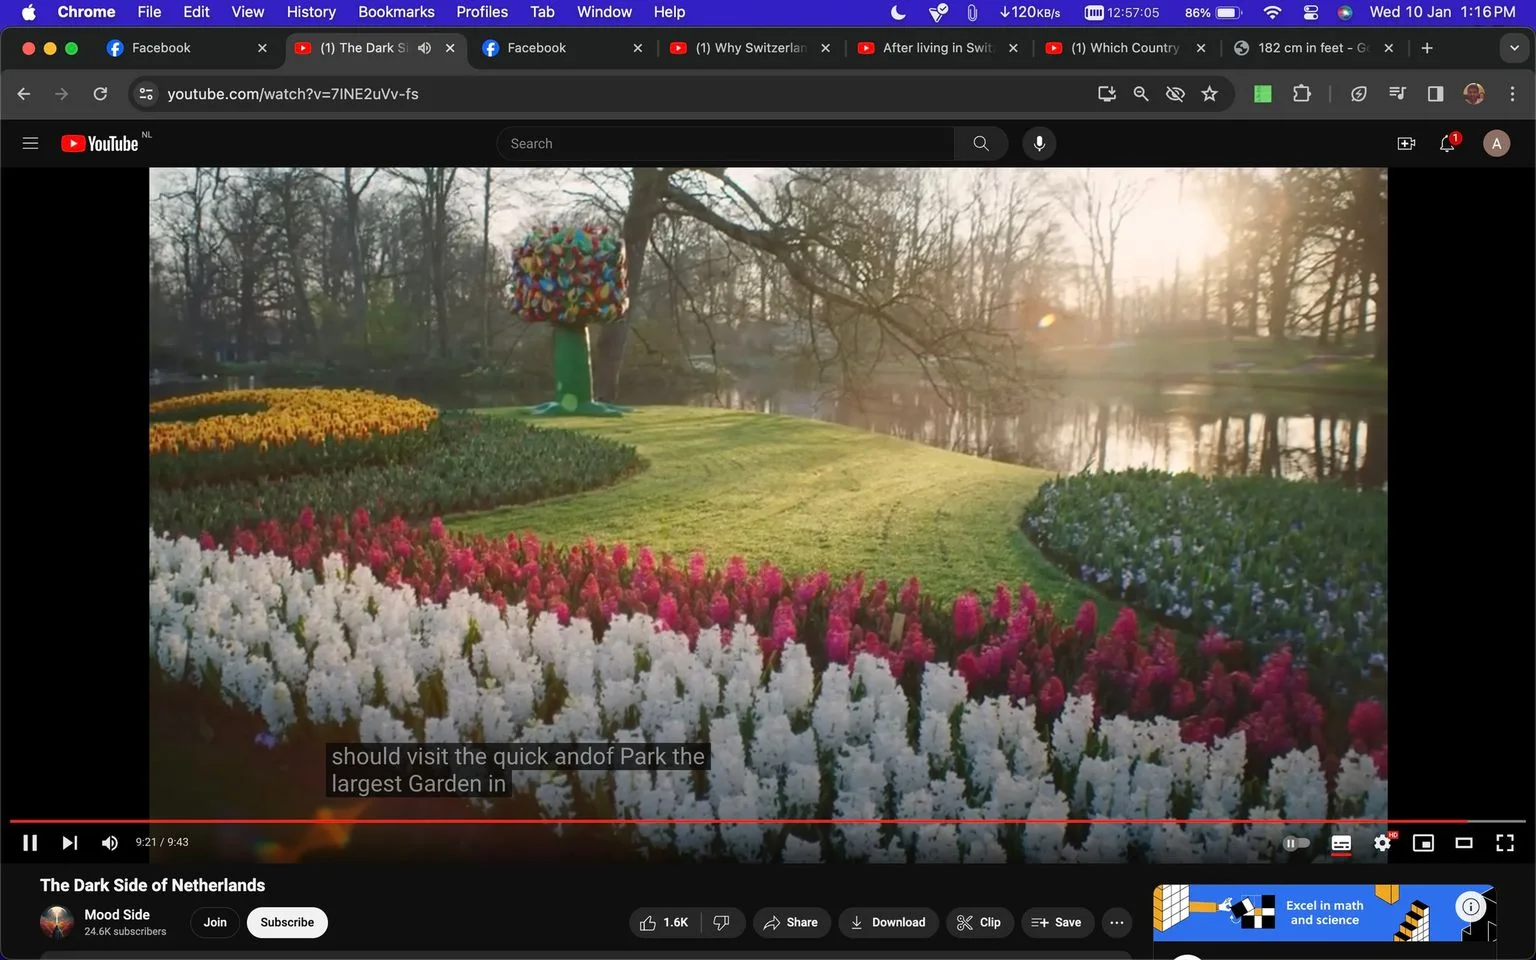1536x960 pixels.
Task: Dislike this video
Action: 722,922
